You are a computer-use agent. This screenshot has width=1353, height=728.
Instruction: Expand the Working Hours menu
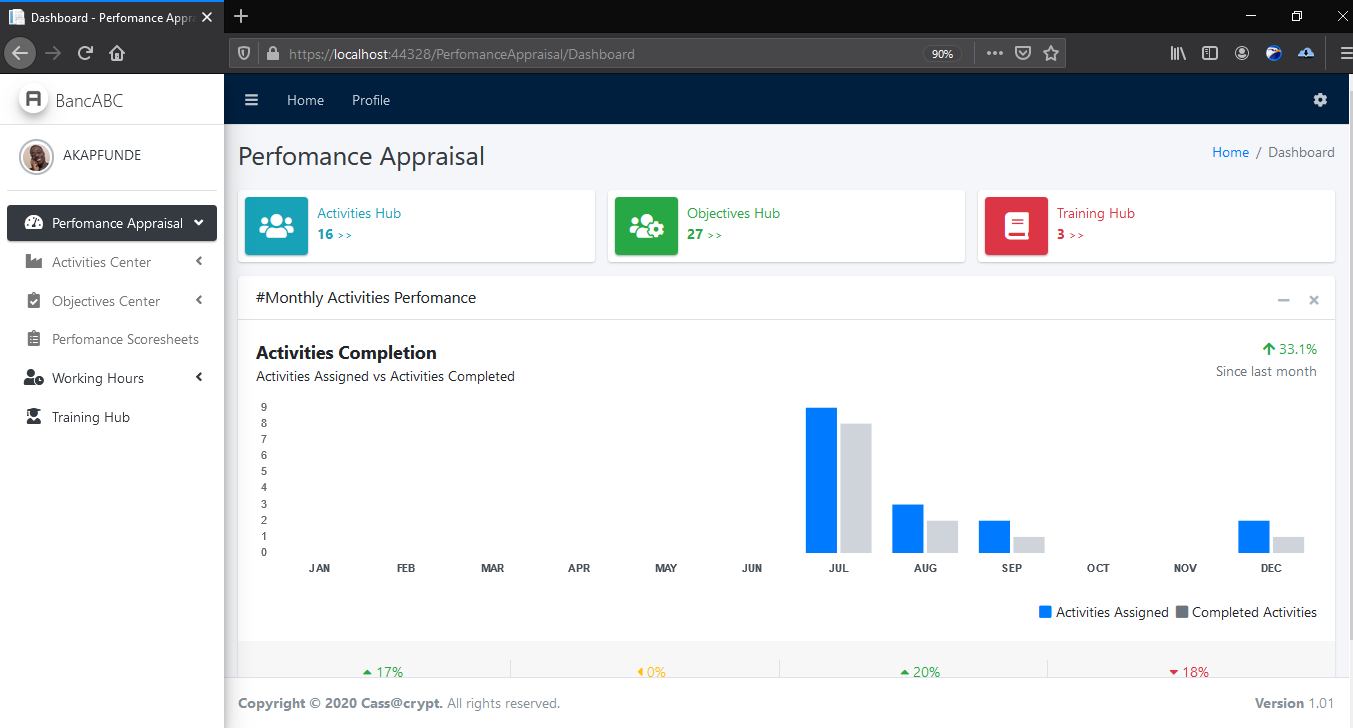(x=98, y=378)
